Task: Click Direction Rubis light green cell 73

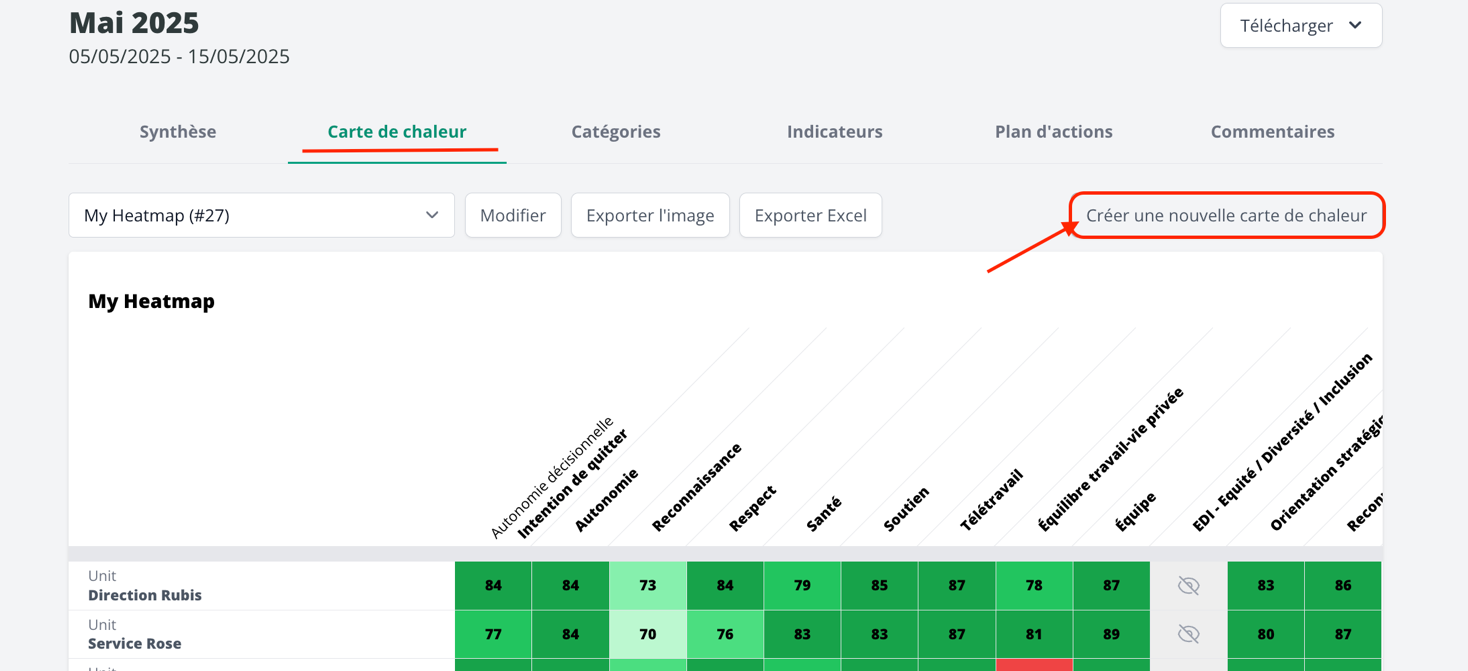Action: click(648, 586)
